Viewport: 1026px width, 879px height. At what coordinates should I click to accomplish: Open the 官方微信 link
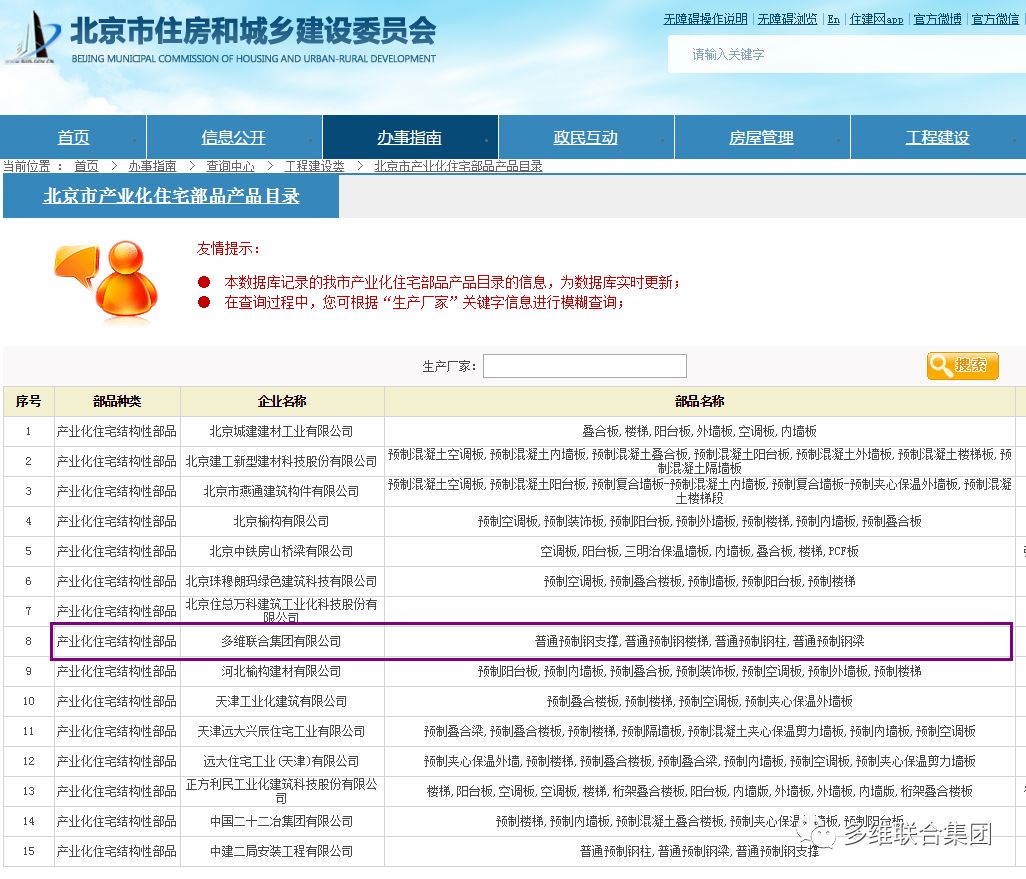pos(995,19)
